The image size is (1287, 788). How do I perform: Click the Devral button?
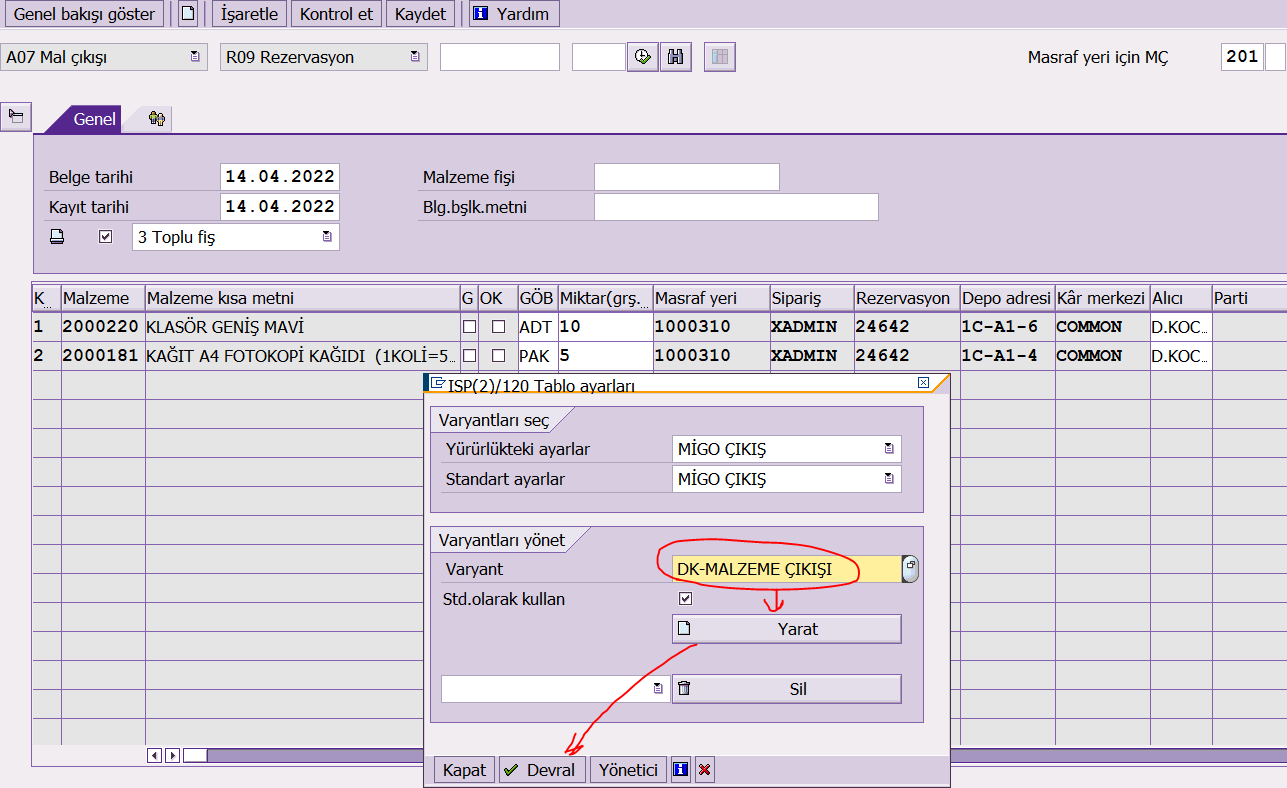point(542,769)
